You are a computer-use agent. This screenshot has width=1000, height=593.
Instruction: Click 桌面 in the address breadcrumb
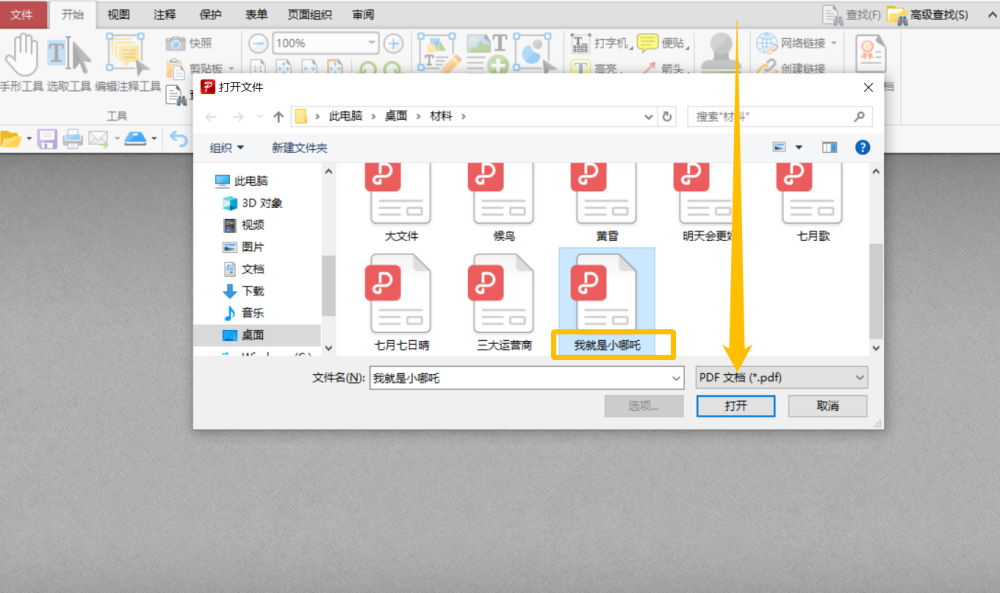coord(396,116)
